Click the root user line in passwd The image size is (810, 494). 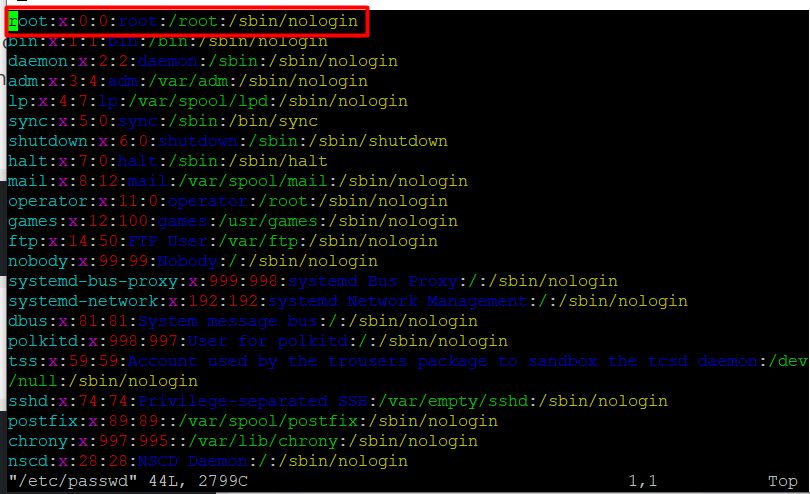[x=183, y=21]
